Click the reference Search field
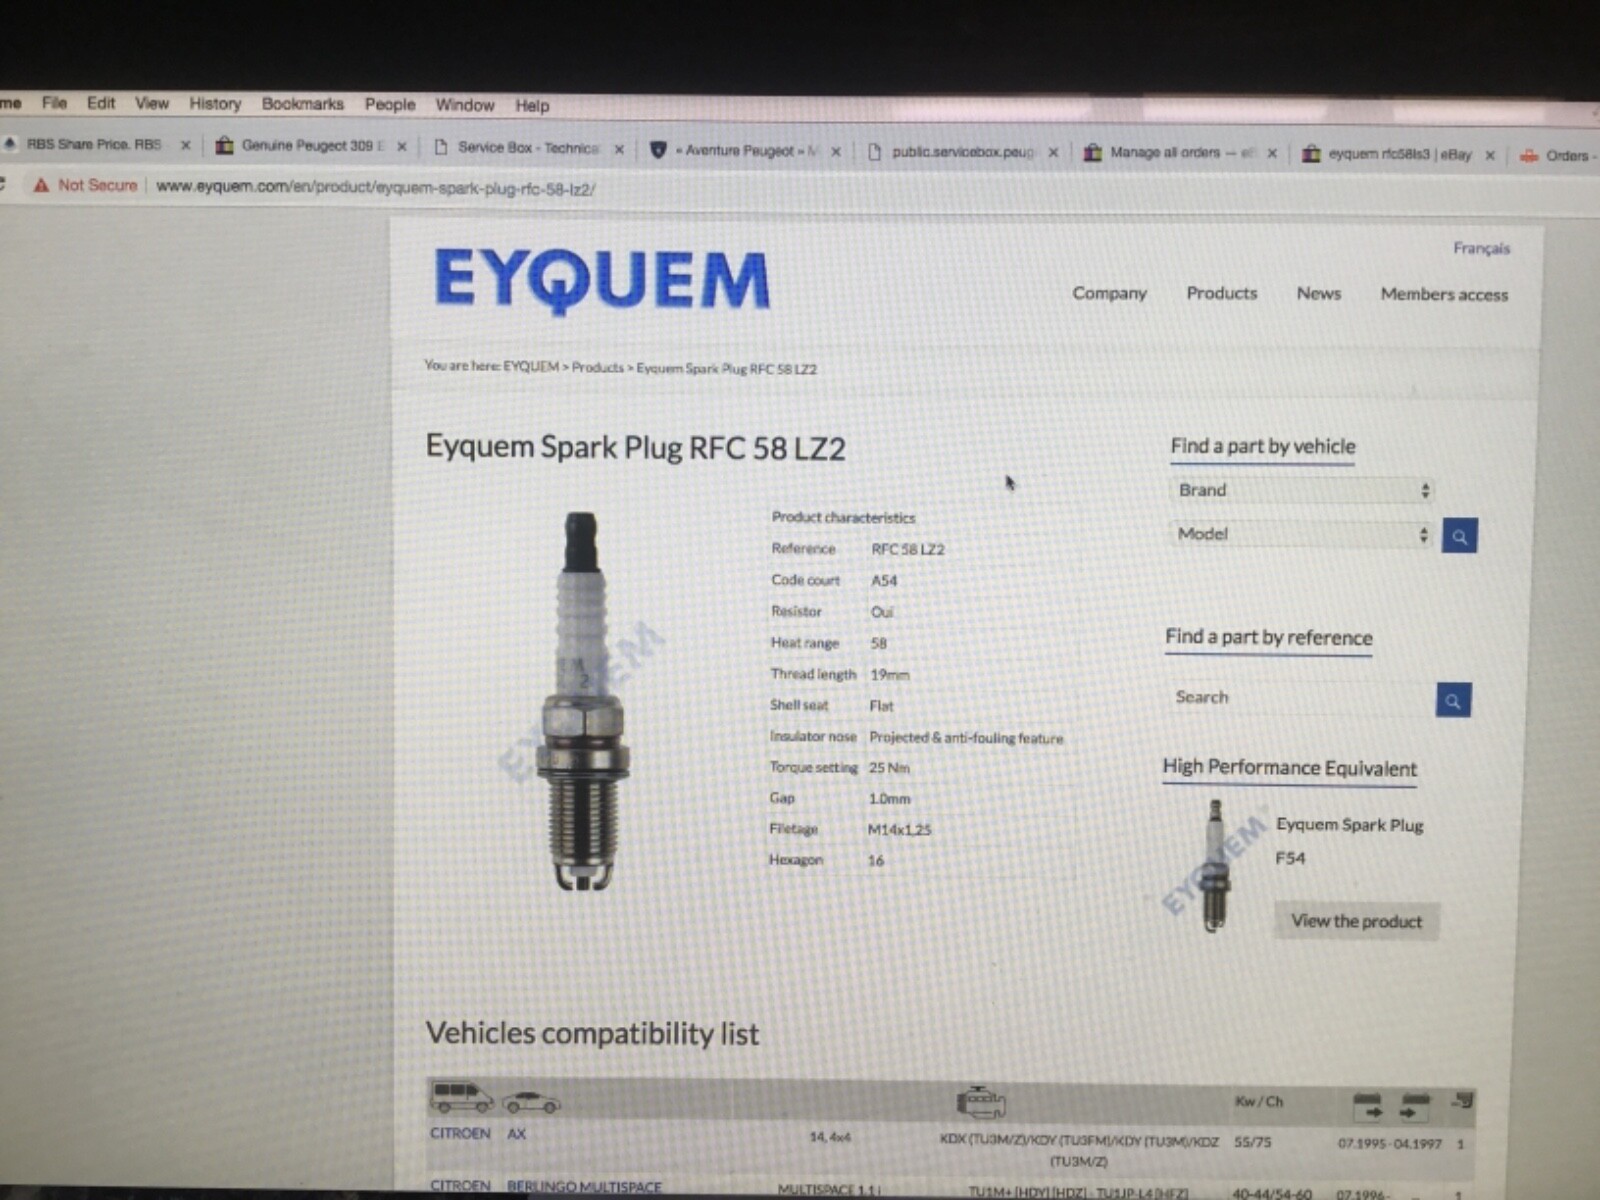The width and height of the screenshot is (1600, 1200). 1300,697
